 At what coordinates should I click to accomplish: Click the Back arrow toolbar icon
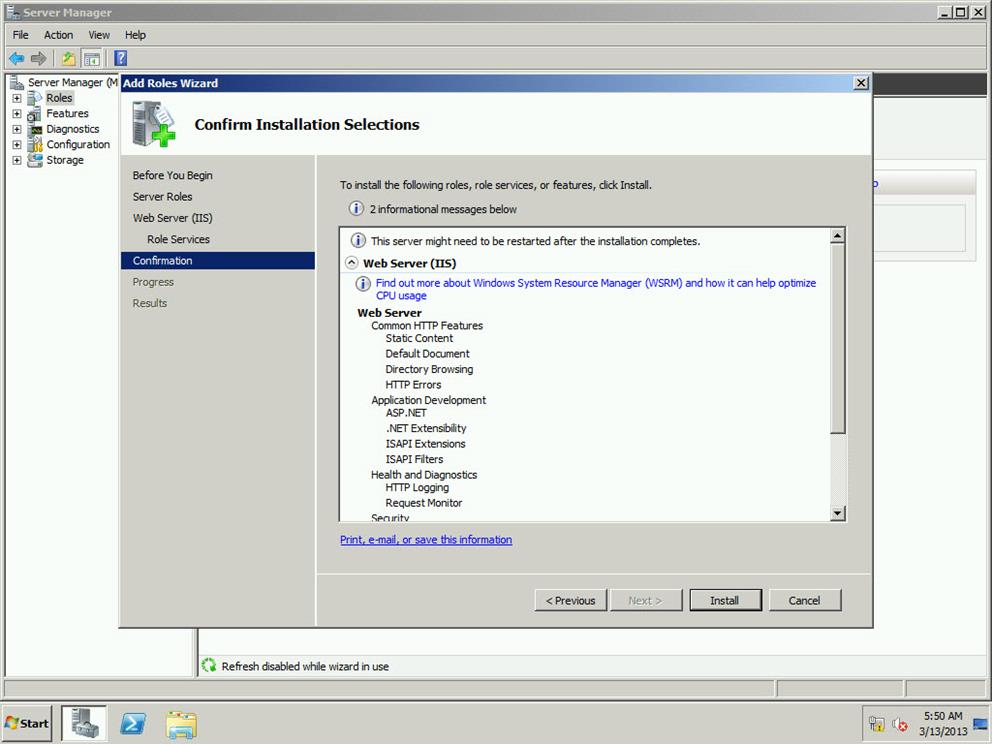coord(16,59)
